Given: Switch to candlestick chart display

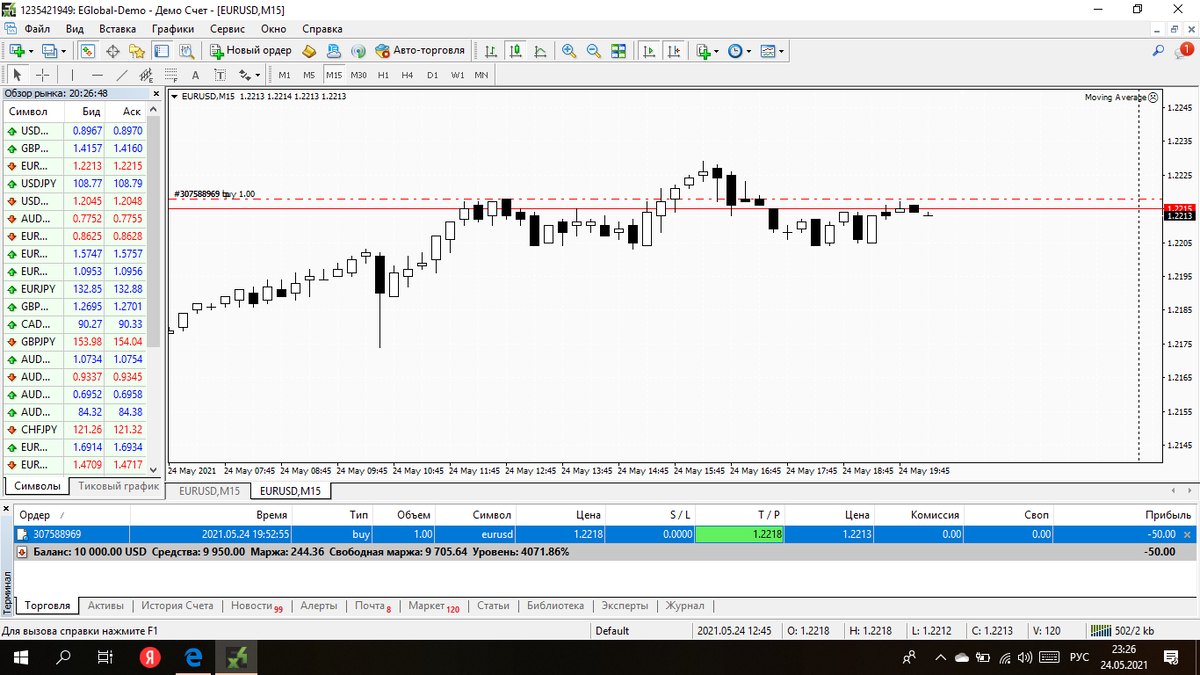Looking at the screenshot, I should tap(516, 51).
